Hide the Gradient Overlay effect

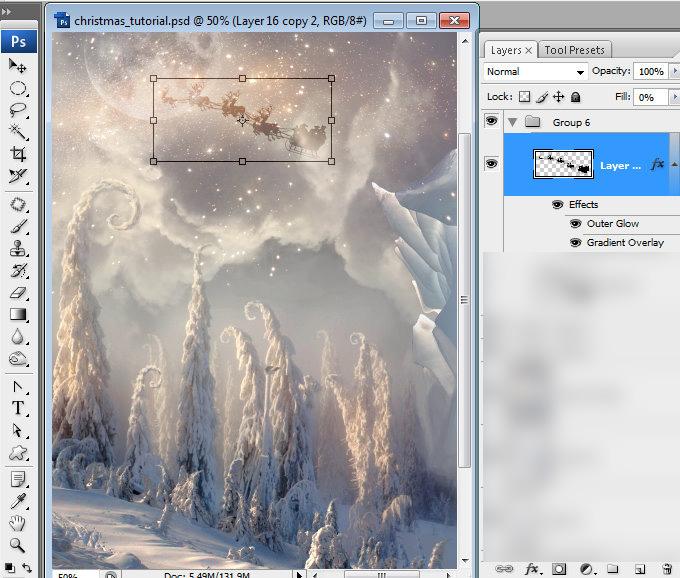[575, 242]
